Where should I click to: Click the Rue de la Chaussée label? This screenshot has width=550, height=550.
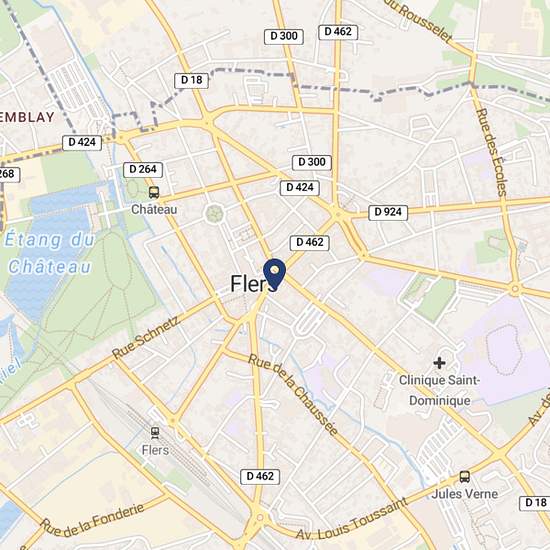tap(293, 394)
